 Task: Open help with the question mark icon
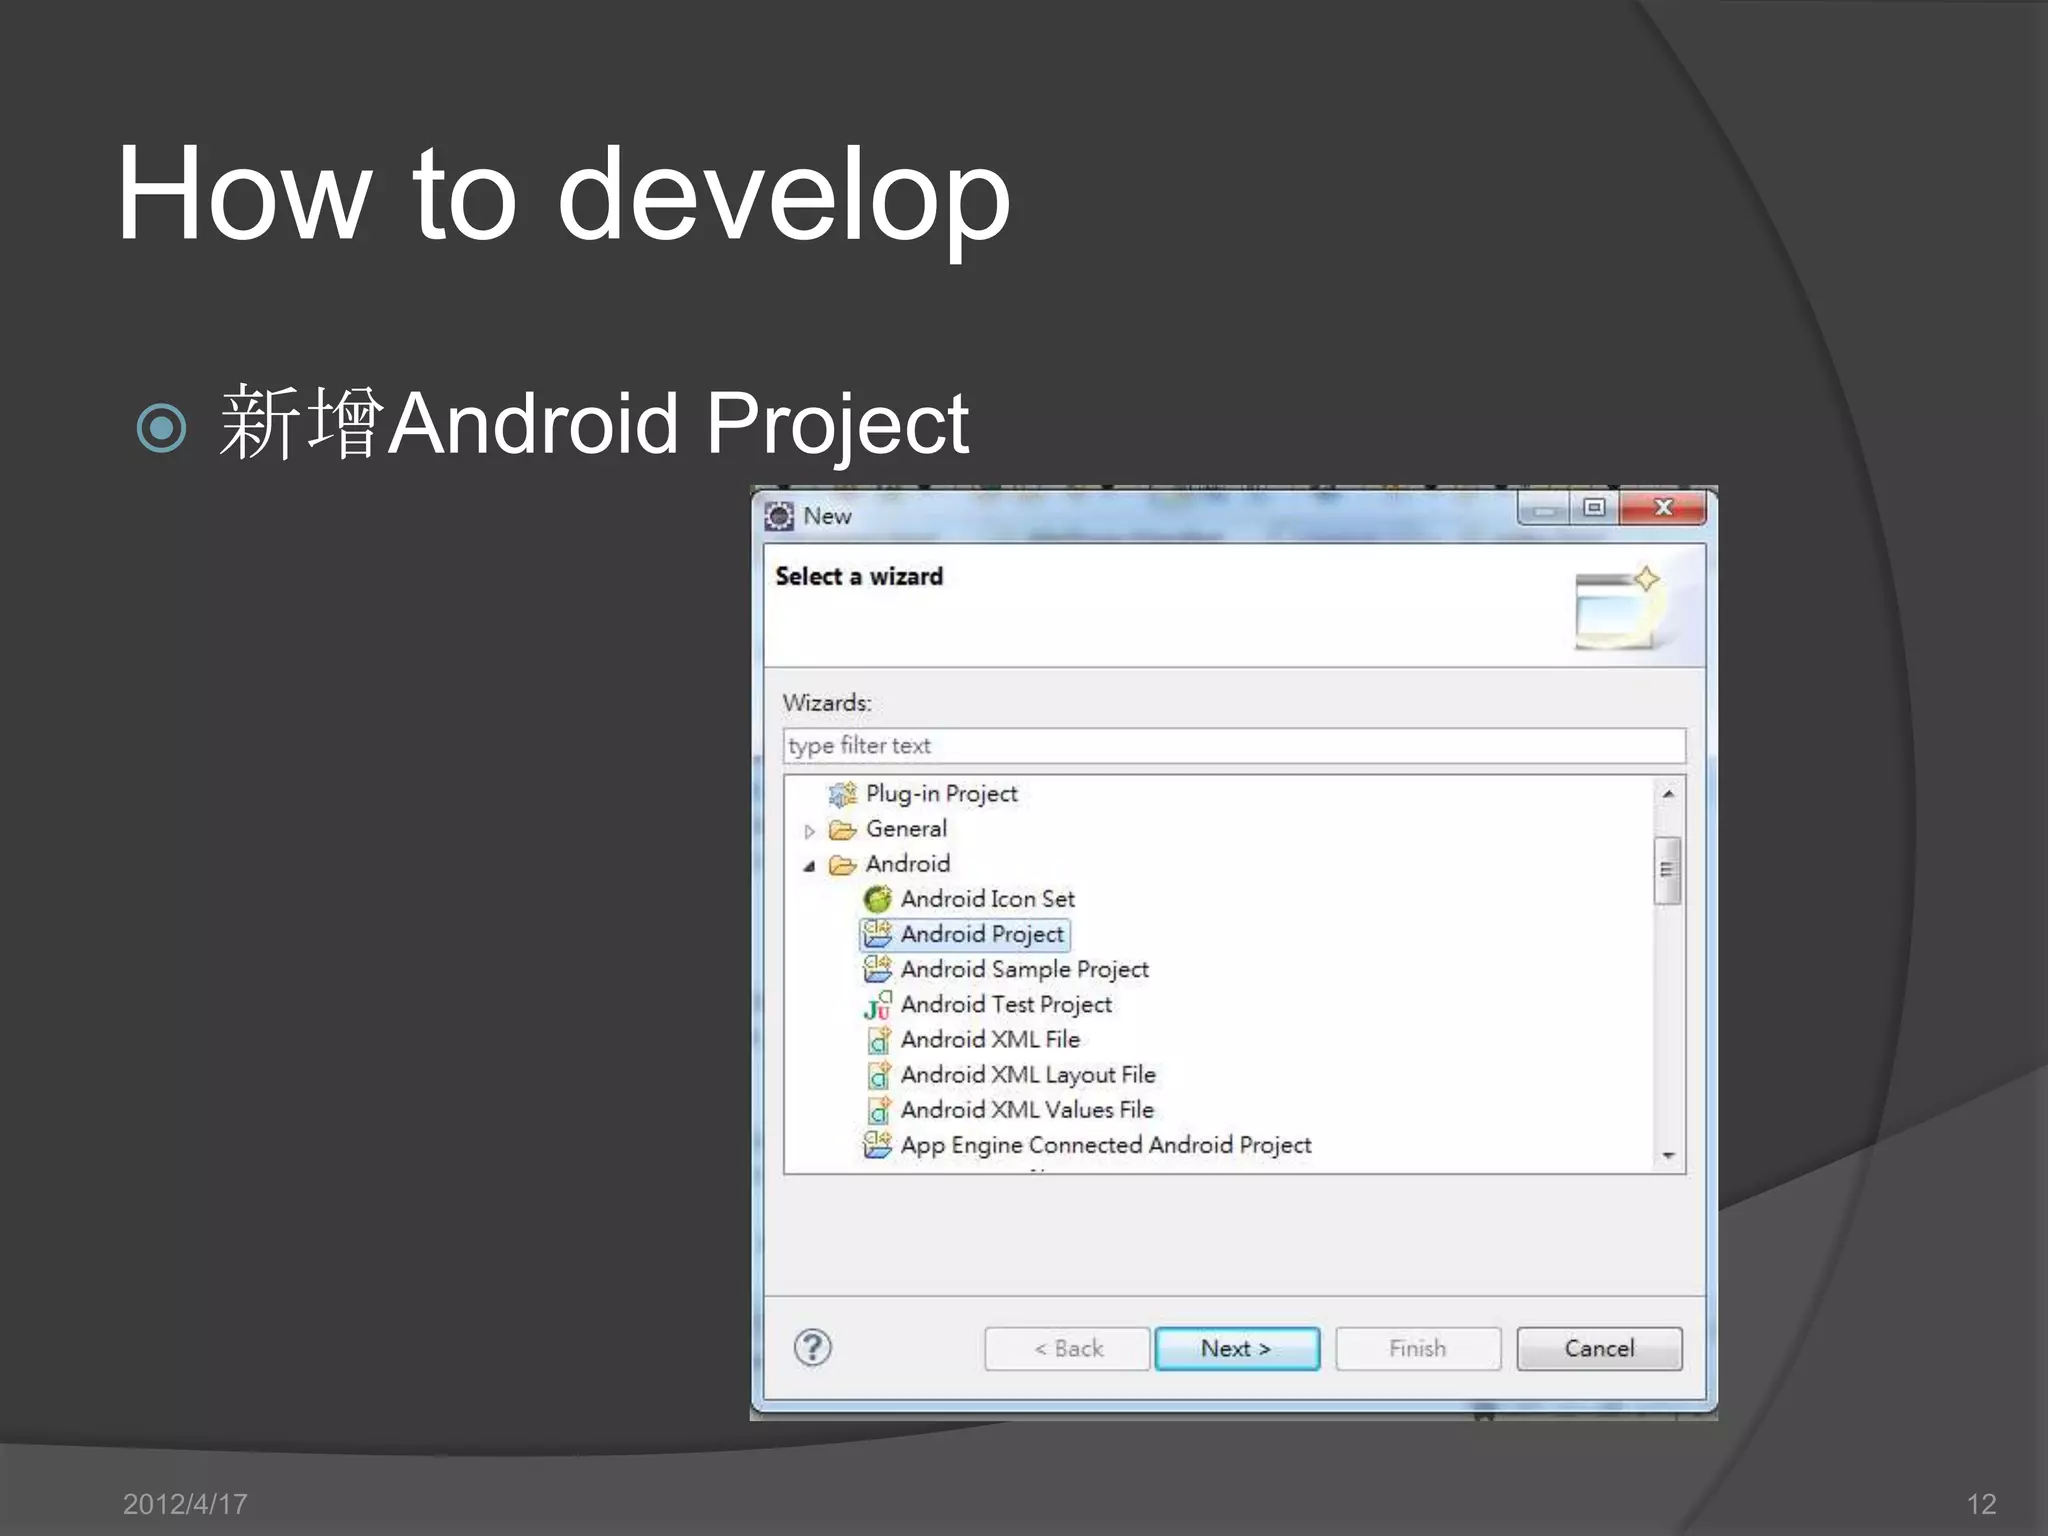point(812,1348)
